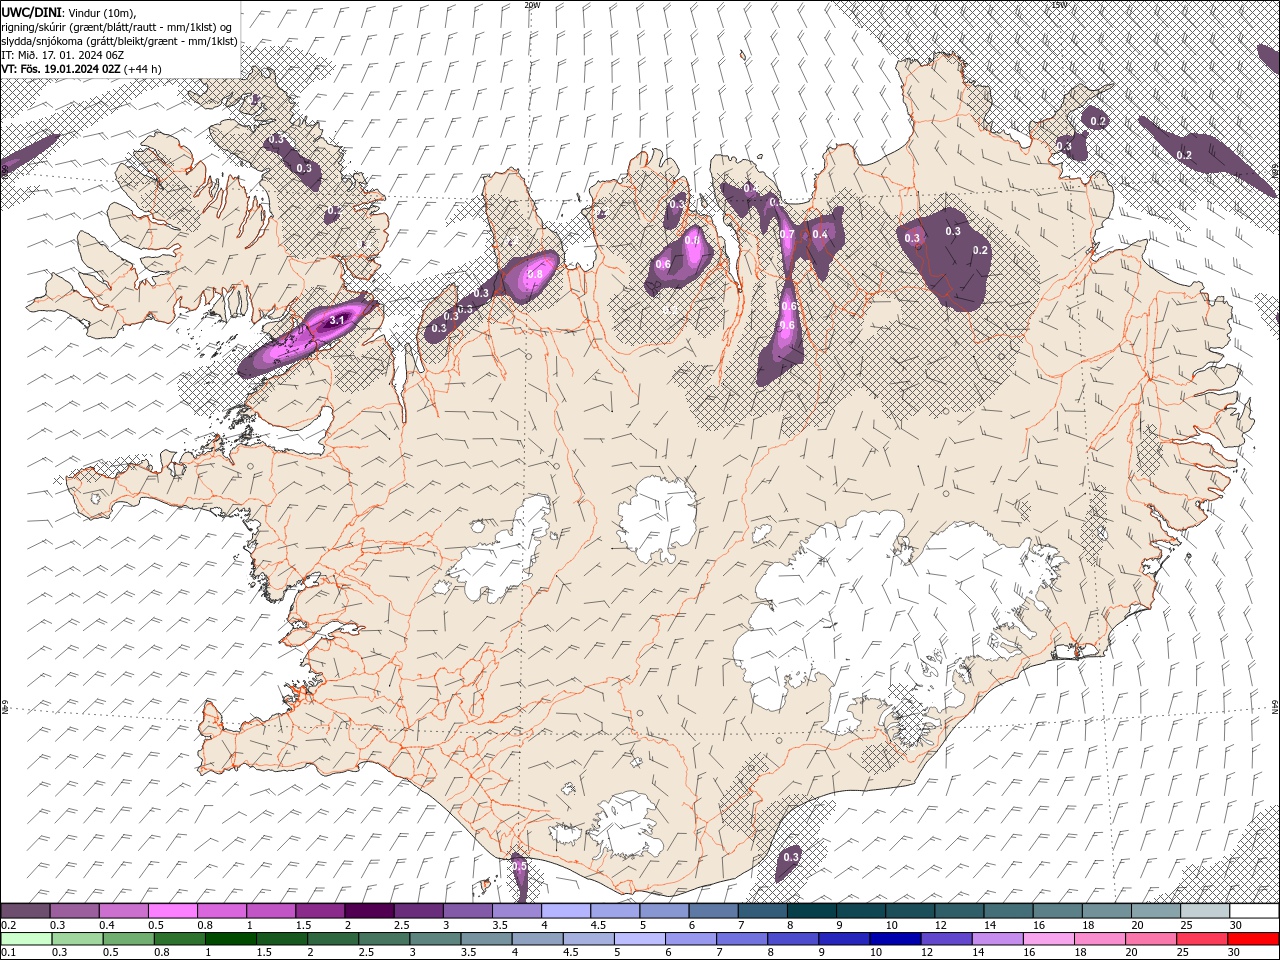
Task: Click the '0.4' tick label under snow legend
Action: (107, 925)
